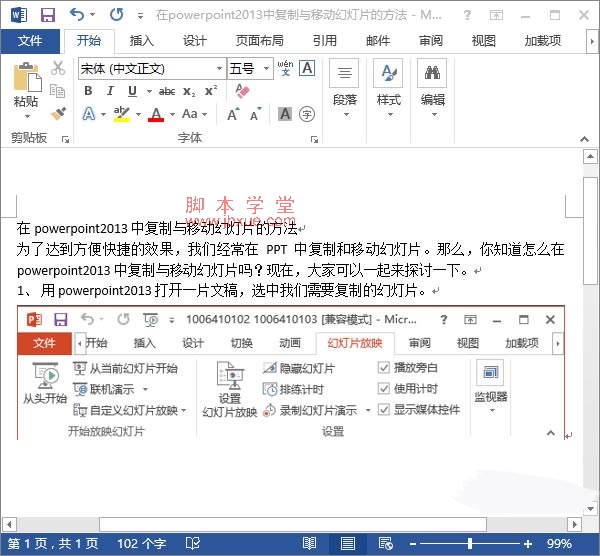Open font color dropdown arrow
Viewport: 600px width, 556px height.
172,114
